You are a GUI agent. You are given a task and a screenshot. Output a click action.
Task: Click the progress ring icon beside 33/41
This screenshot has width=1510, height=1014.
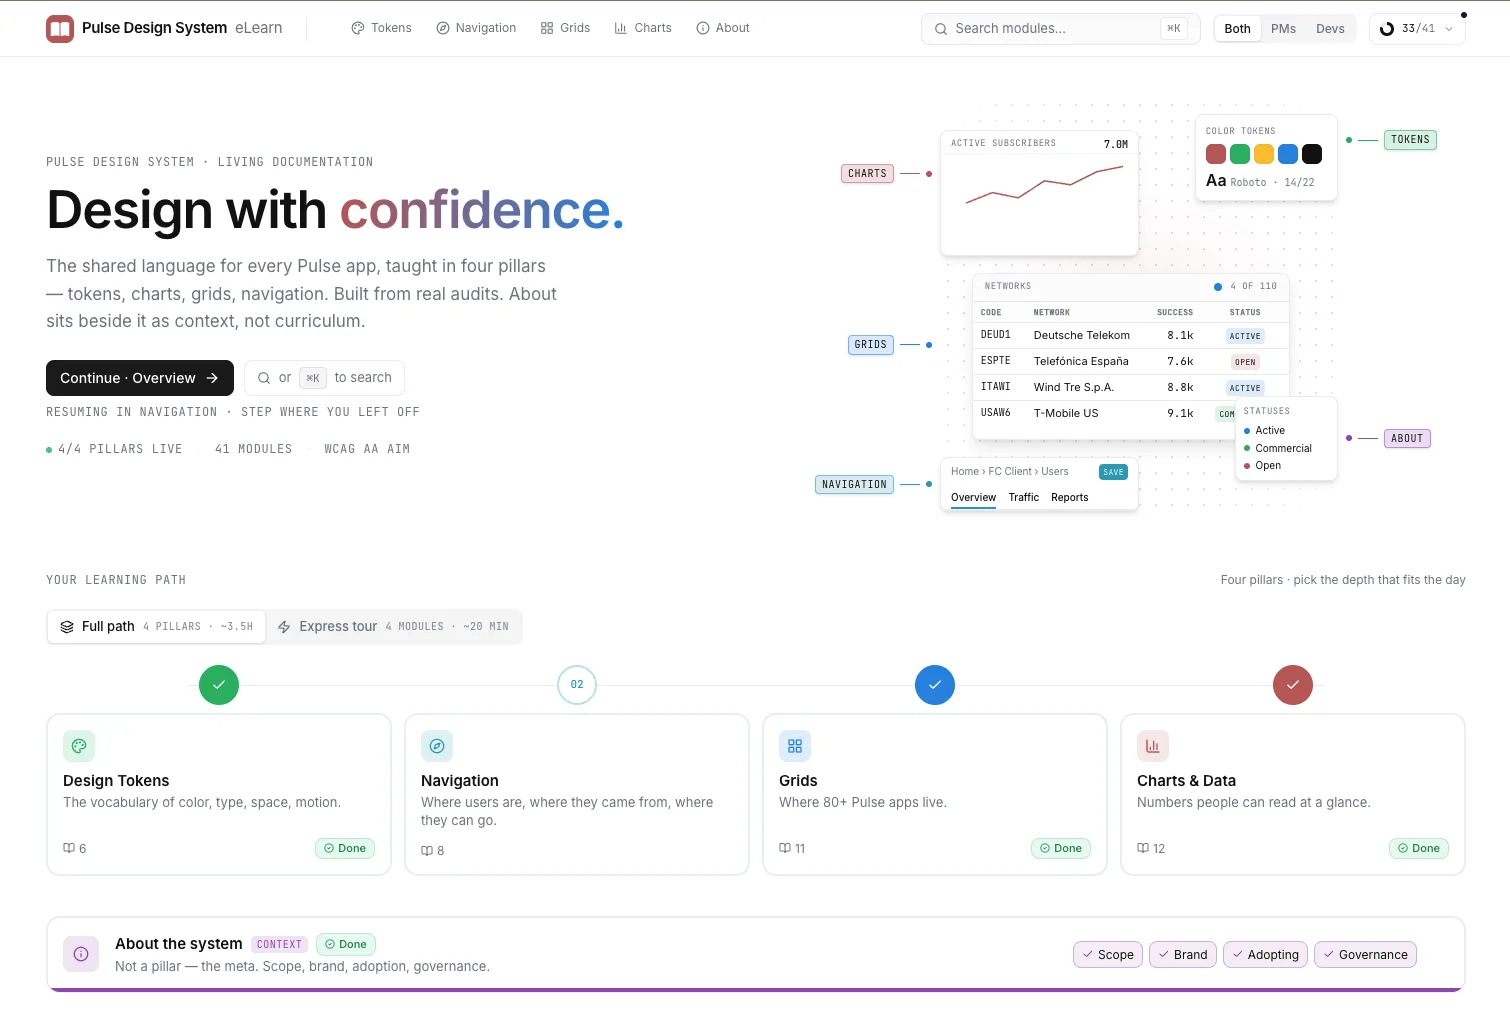pyautogui.click(x=1387, y=29)
